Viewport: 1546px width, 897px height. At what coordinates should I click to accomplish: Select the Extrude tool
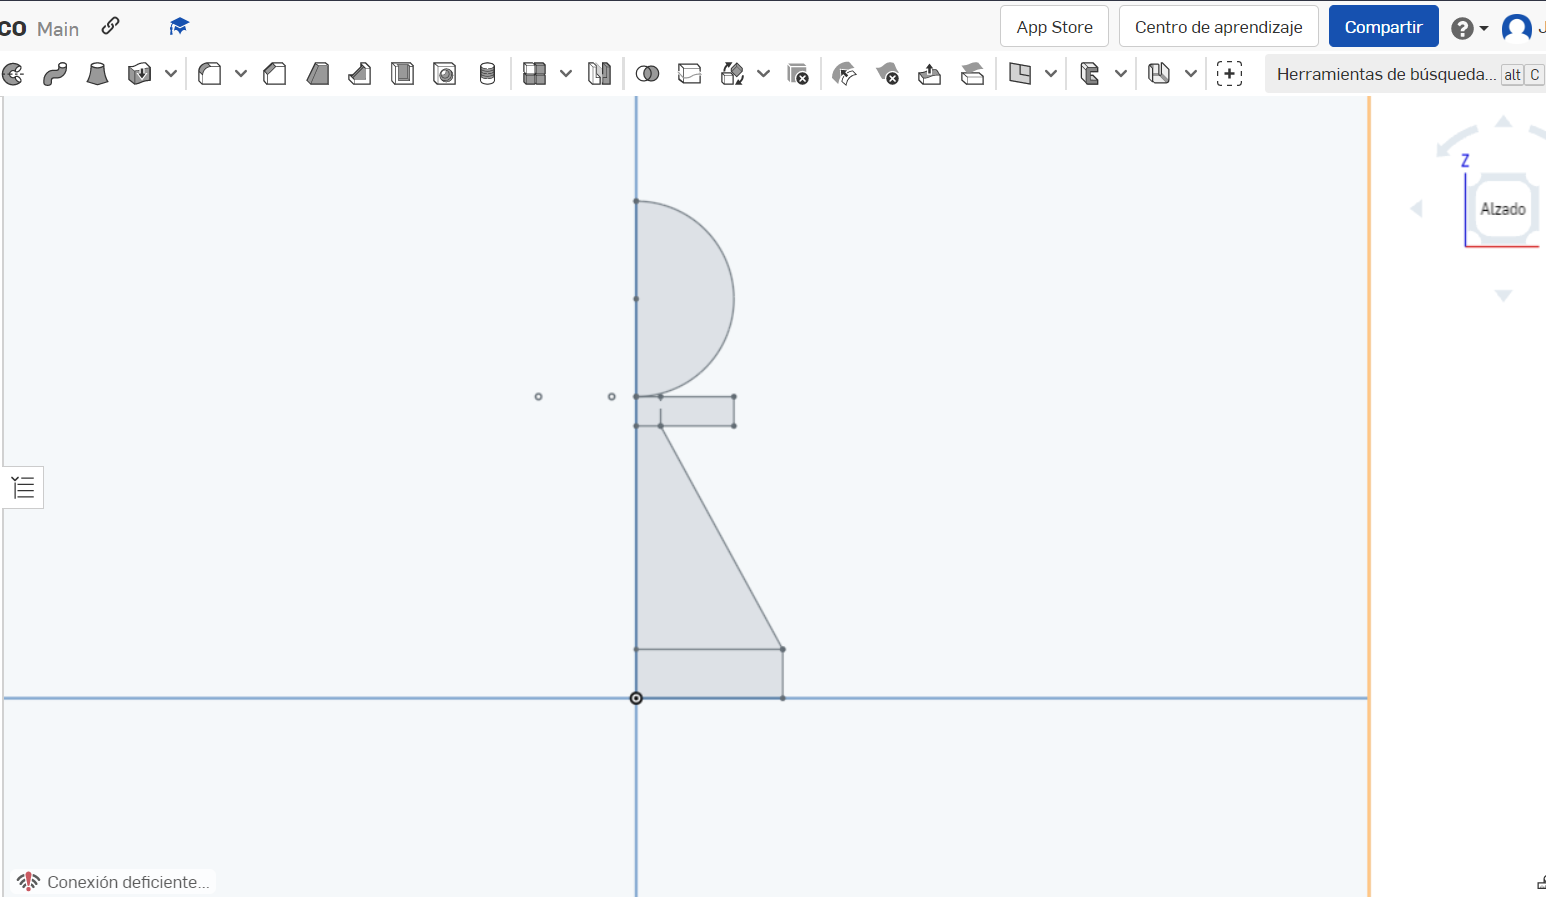(140, 73)
